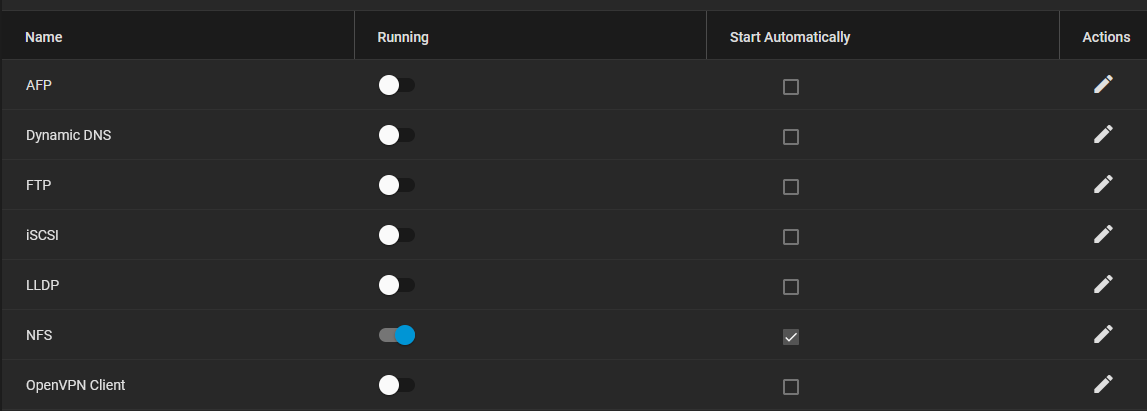Viewport: 1147px width, 411px height.
Task: Turn on the AFP running toggle
Action: click(x=396, y=85)
